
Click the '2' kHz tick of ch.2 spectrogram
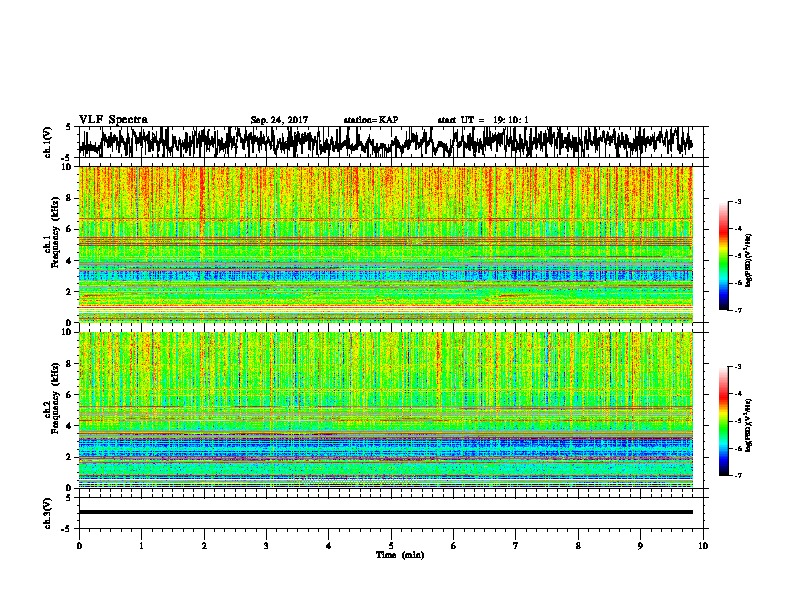[70, 457]
